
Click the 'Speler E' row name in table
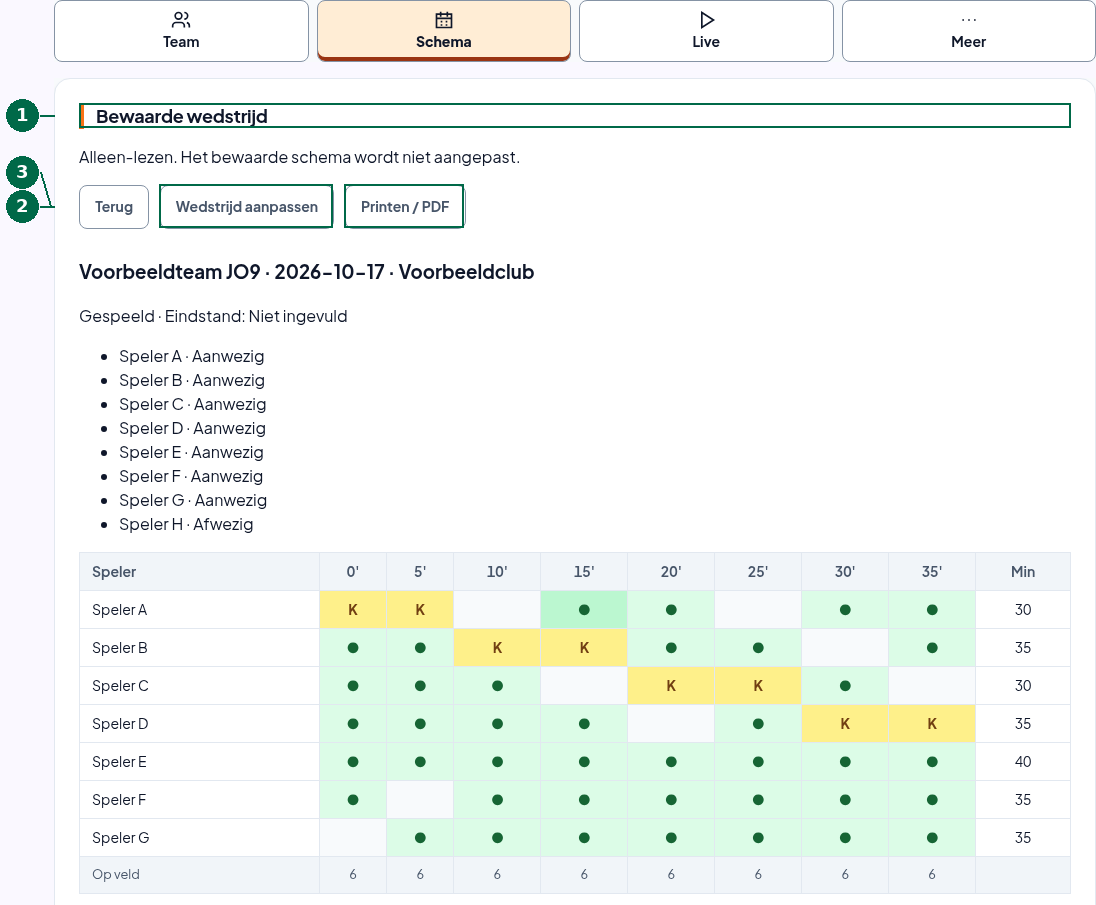(120, 762)
